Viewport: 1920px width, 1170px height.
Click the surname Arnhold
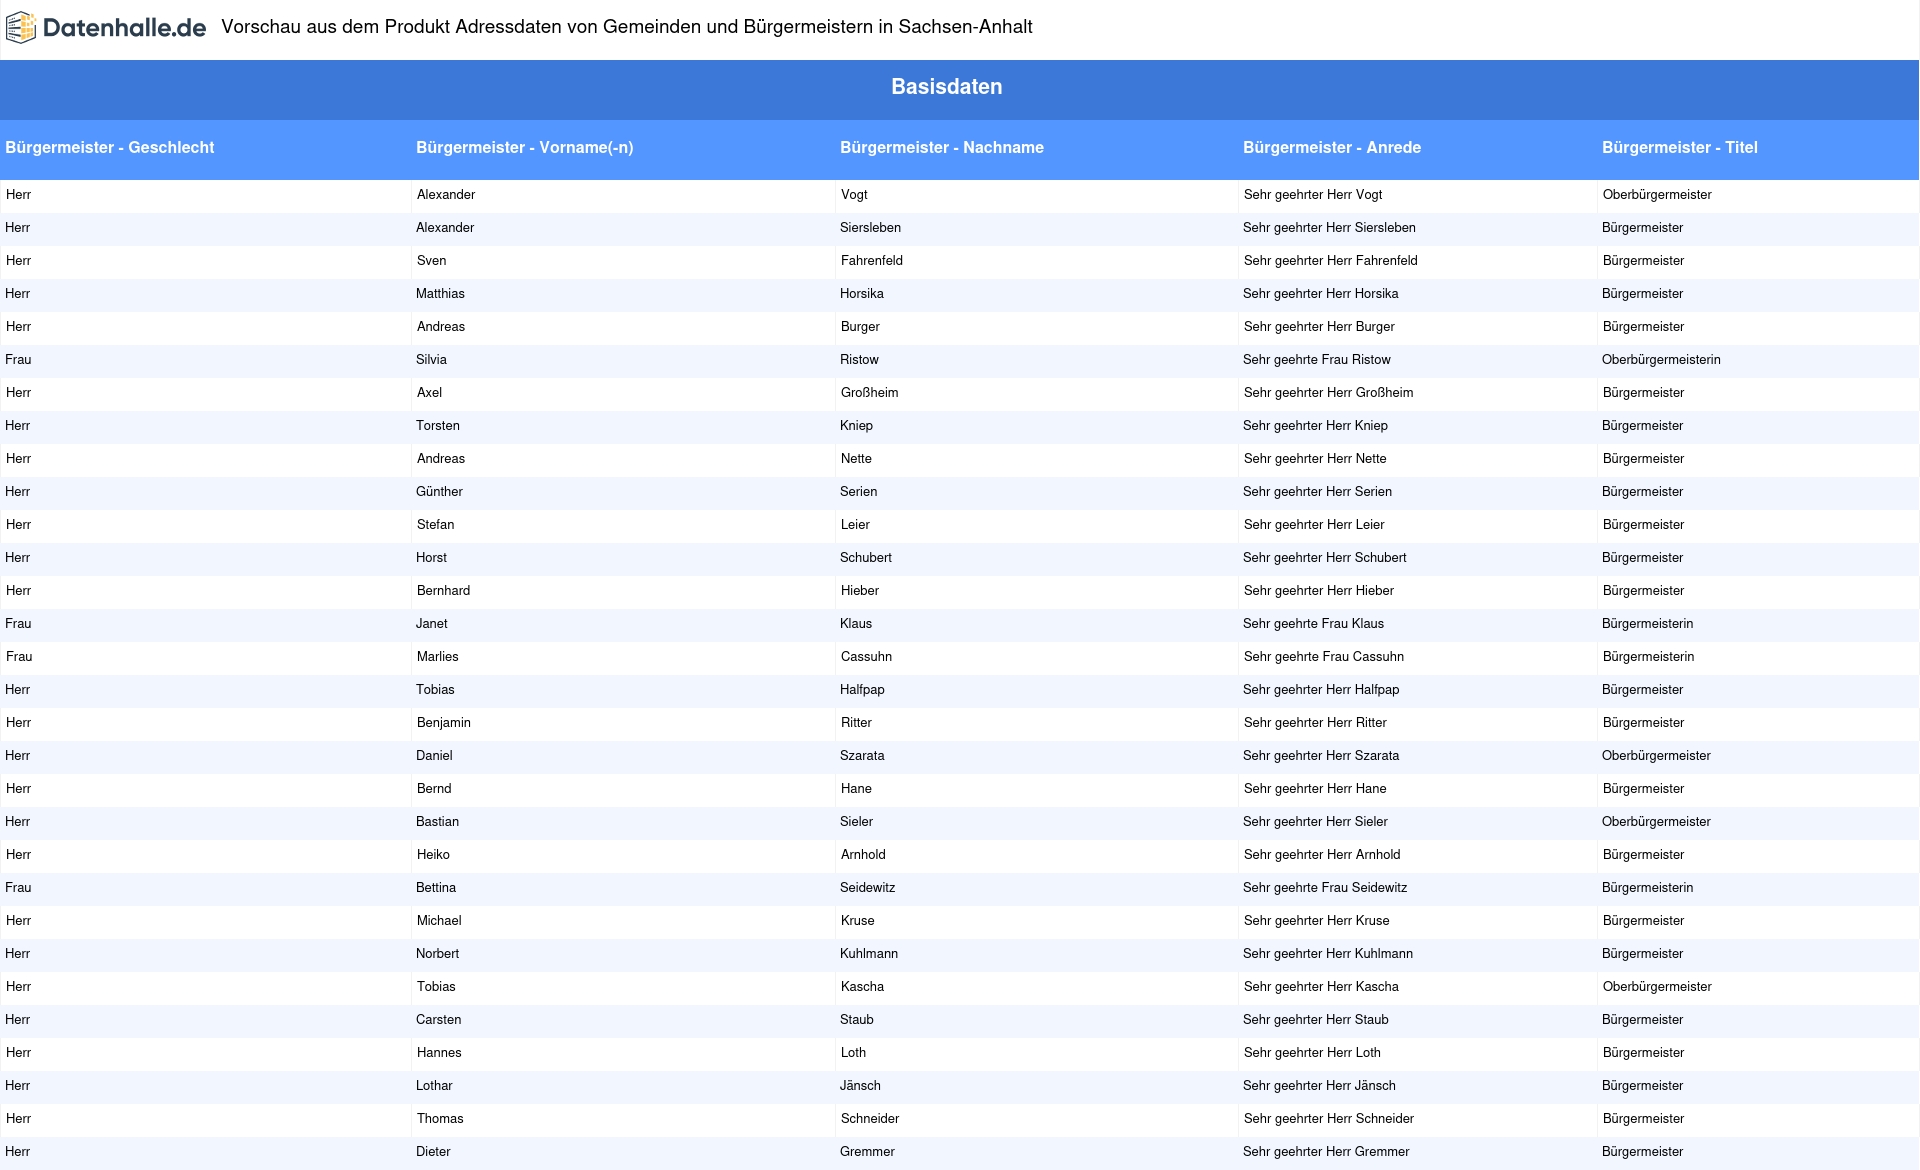tap(863, 855)
